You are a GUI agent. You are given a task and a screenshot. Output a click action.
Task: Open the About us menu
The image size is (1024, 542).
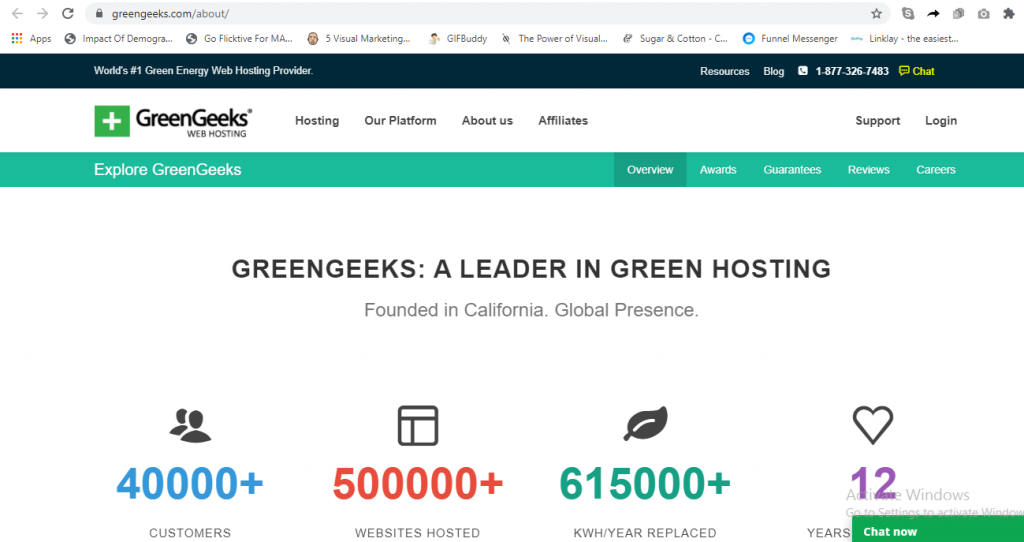487,121
